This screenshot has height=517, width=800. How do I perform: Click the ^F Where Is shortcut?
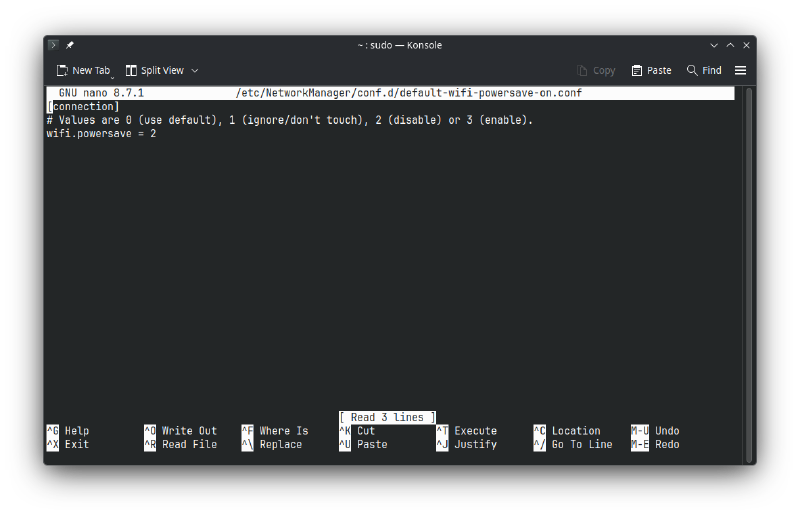click(275, 431)
